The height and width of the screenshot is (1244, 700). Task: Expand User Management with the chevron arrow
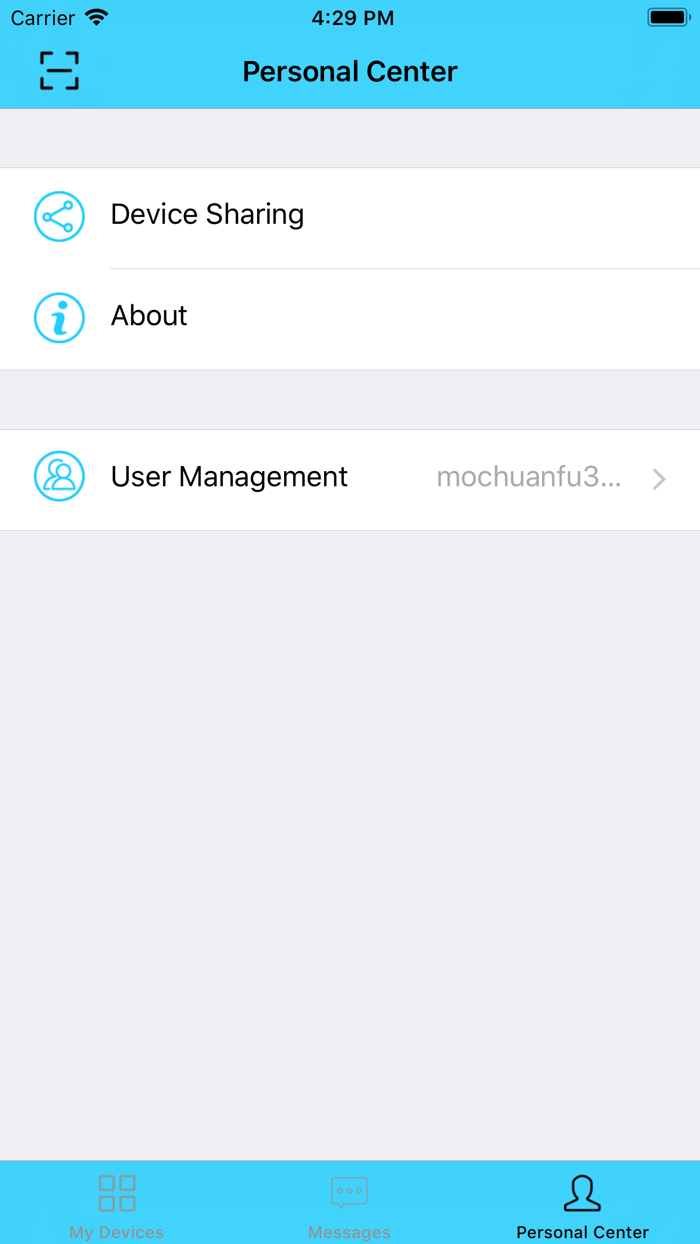(x=659, y=480)
